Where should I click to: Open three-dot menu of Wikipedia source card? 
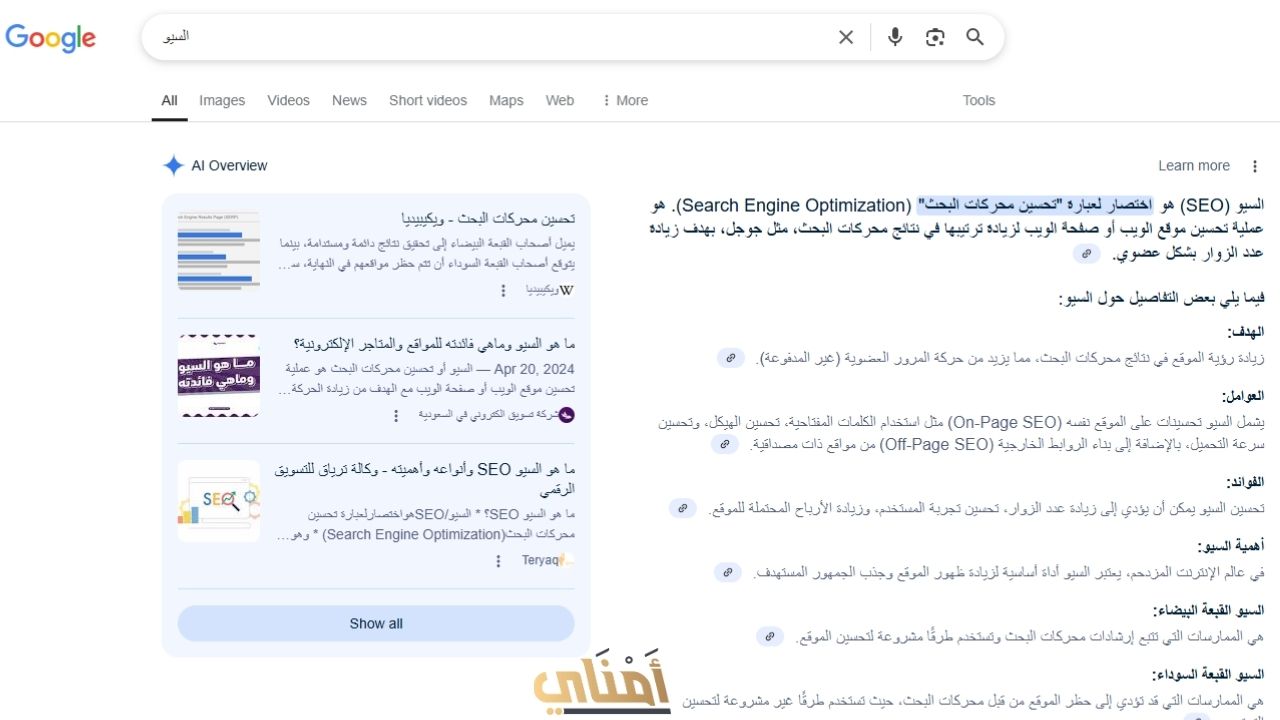(503, 290)
